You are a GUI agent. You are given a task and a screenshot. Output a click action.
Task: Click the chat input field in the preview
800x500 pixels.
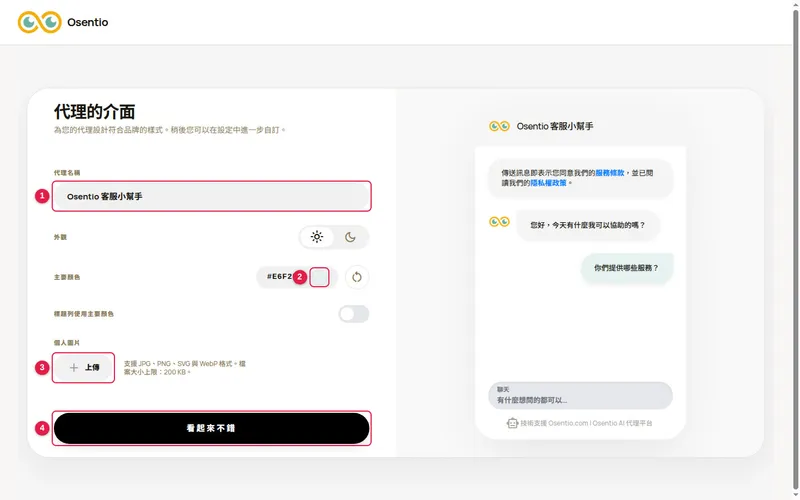580,395
